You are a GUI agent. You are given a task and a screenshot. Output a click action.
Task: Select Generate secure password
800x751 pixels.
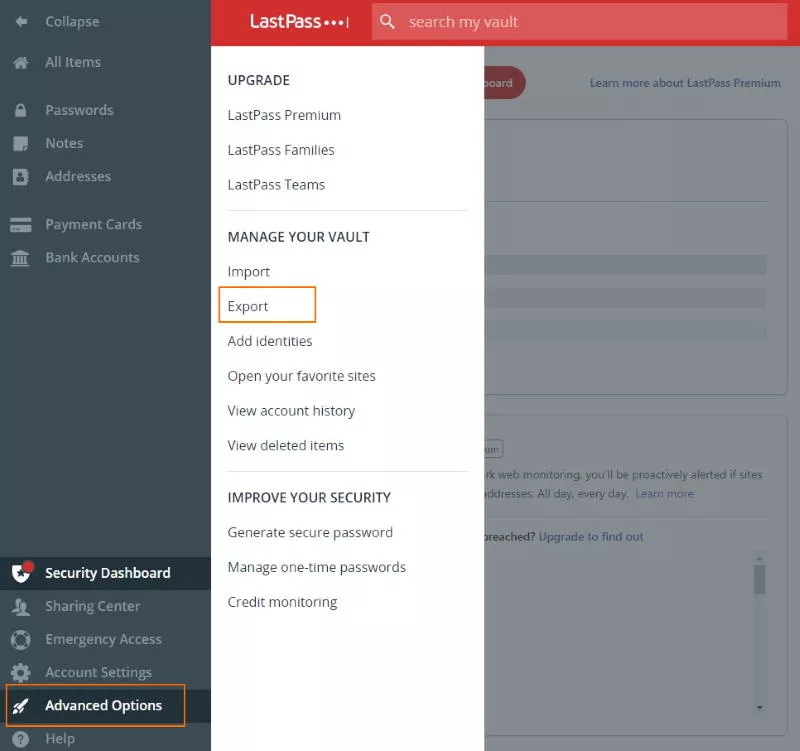tap(310, 532)
